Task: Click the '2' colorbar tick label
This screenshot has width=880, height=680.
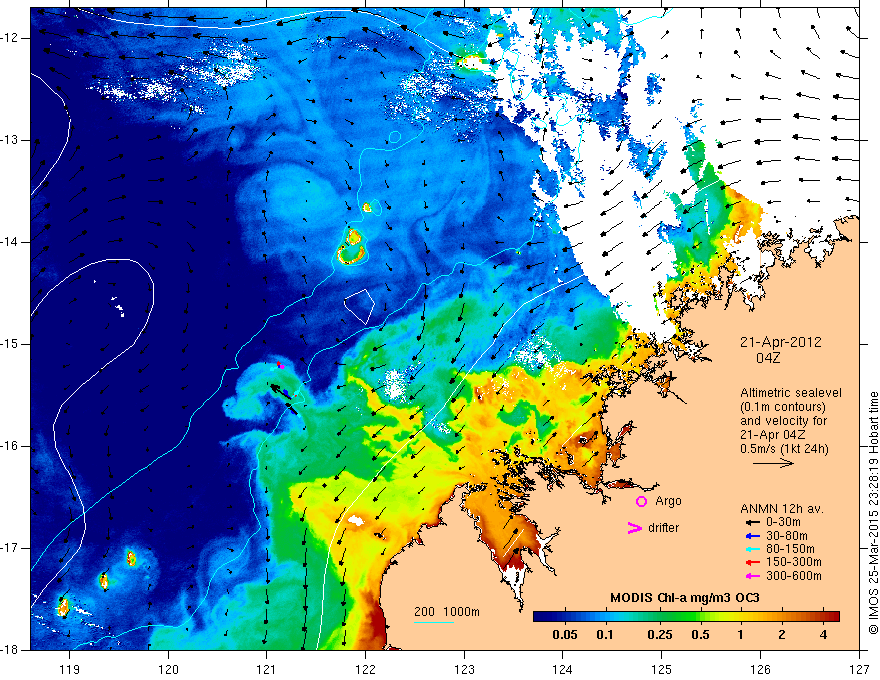Action: pyautogui.click(x=782, y=635)
